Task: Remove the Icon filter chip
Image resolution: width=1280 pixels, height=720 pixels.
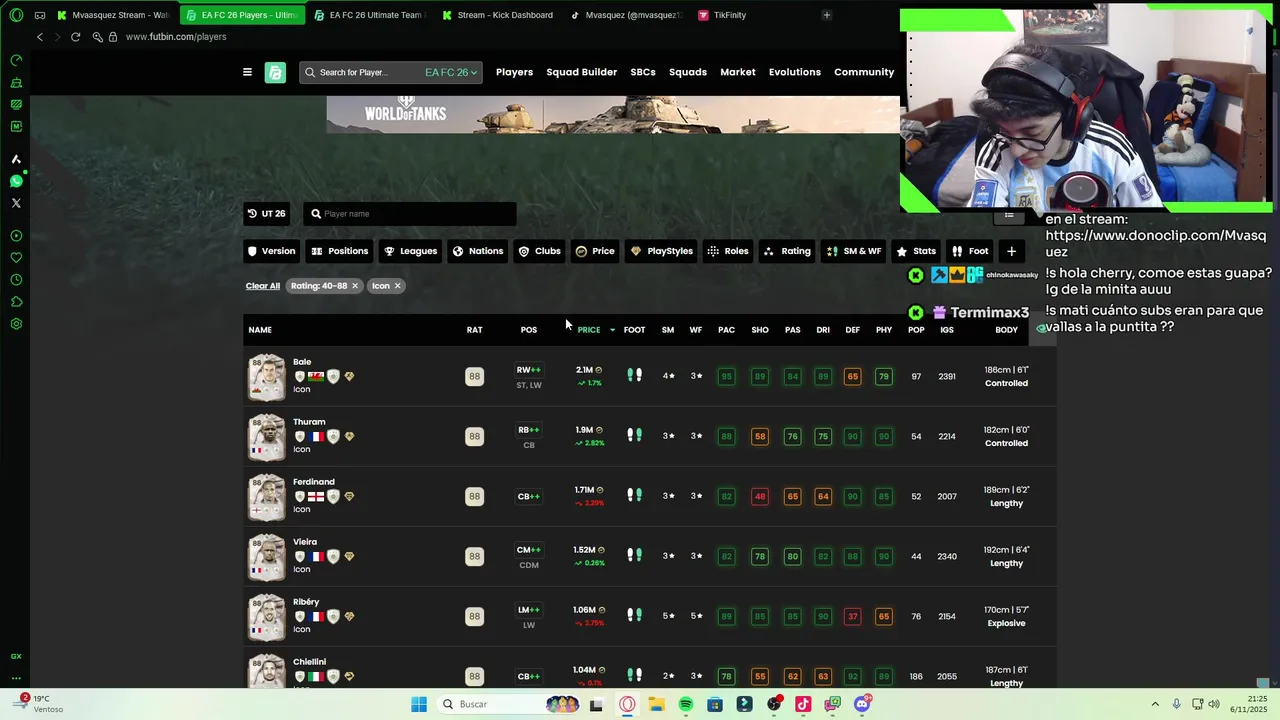Action: [397, 286]
